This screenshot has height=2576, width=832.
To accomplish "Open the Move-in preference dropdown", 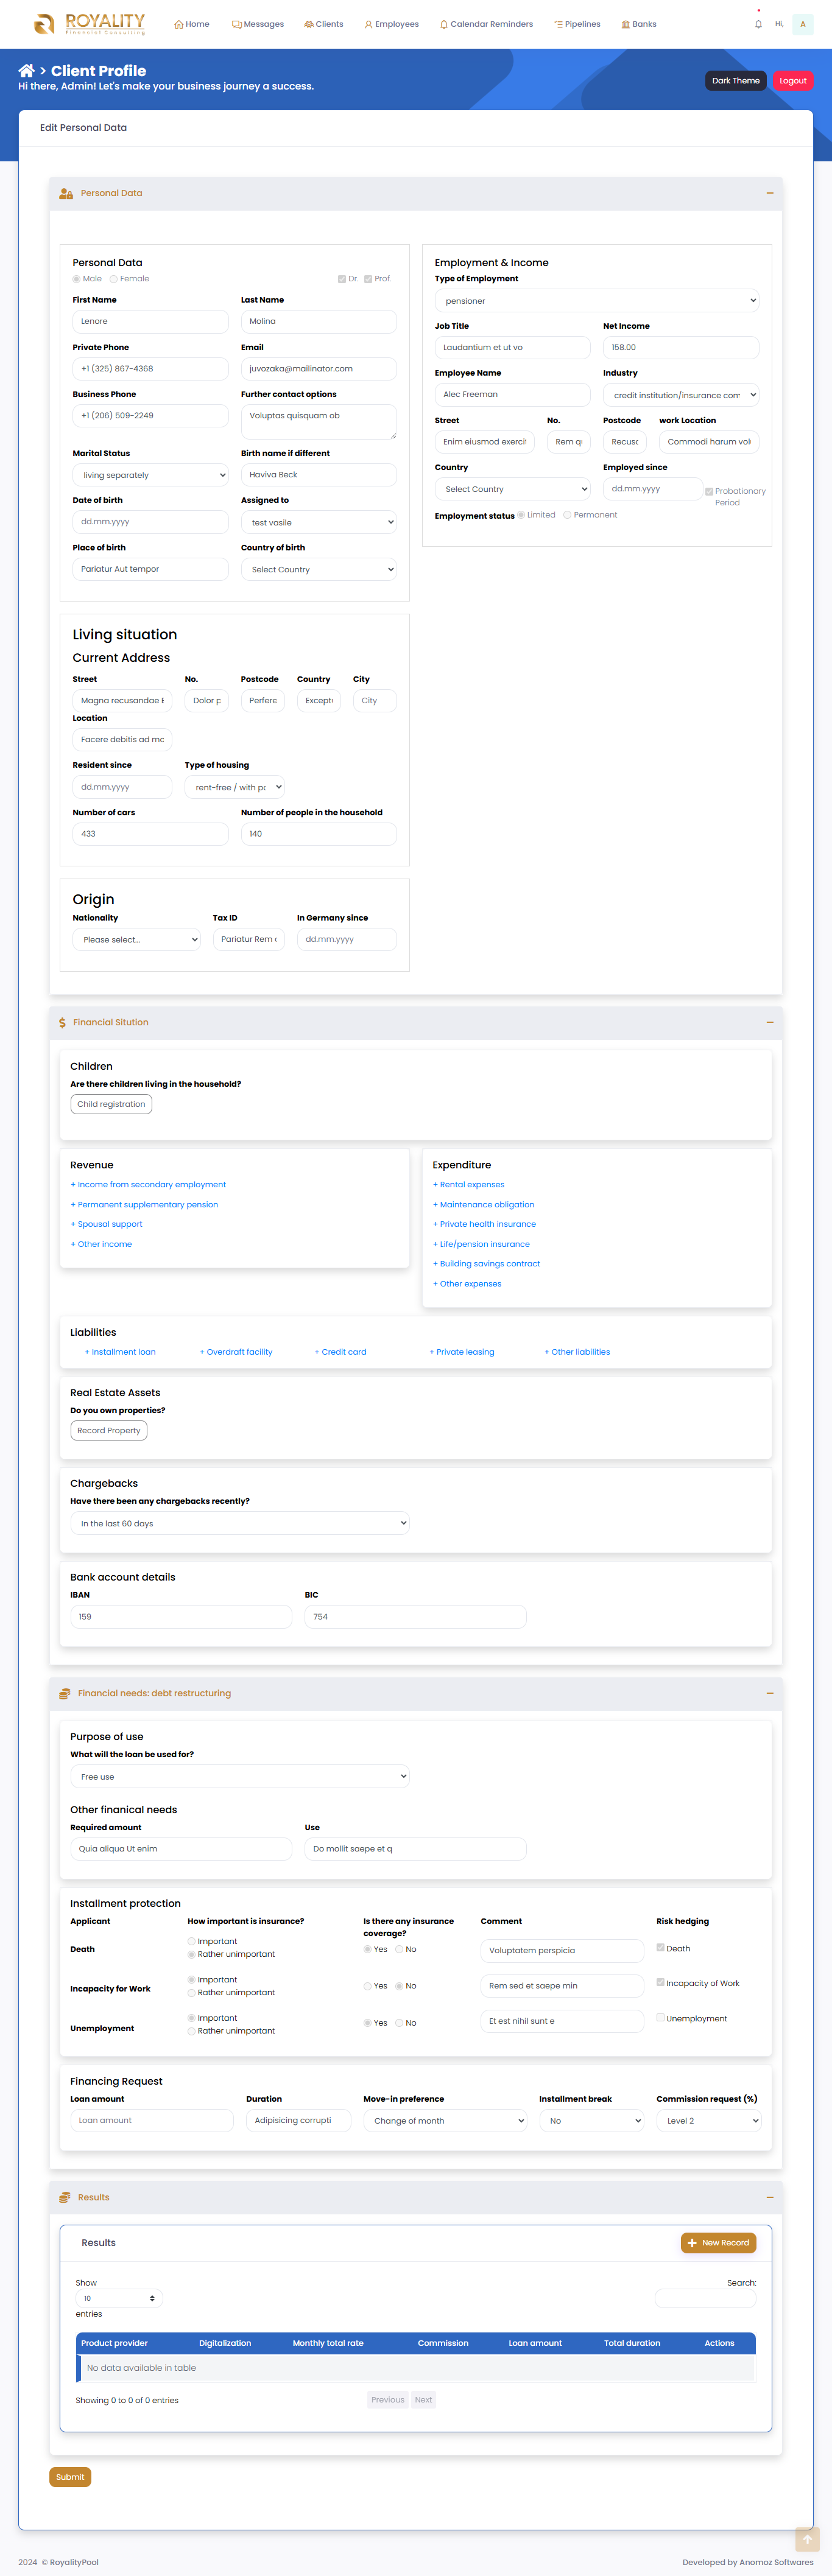I will tap(445, 2121).
